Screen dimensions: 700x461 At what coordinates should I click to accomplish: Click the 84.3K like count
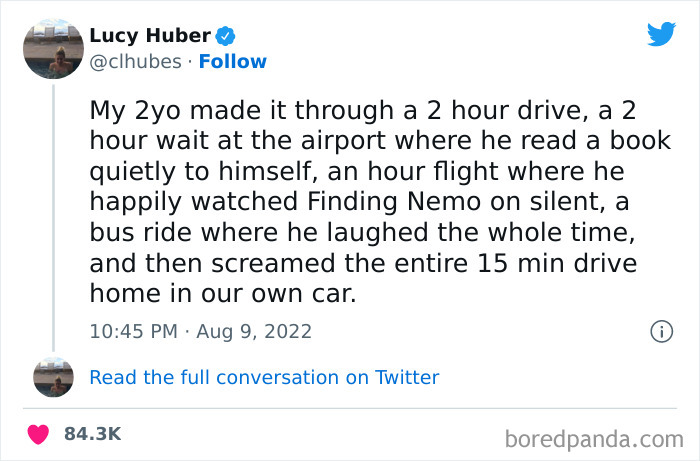(x=92, y=434)
